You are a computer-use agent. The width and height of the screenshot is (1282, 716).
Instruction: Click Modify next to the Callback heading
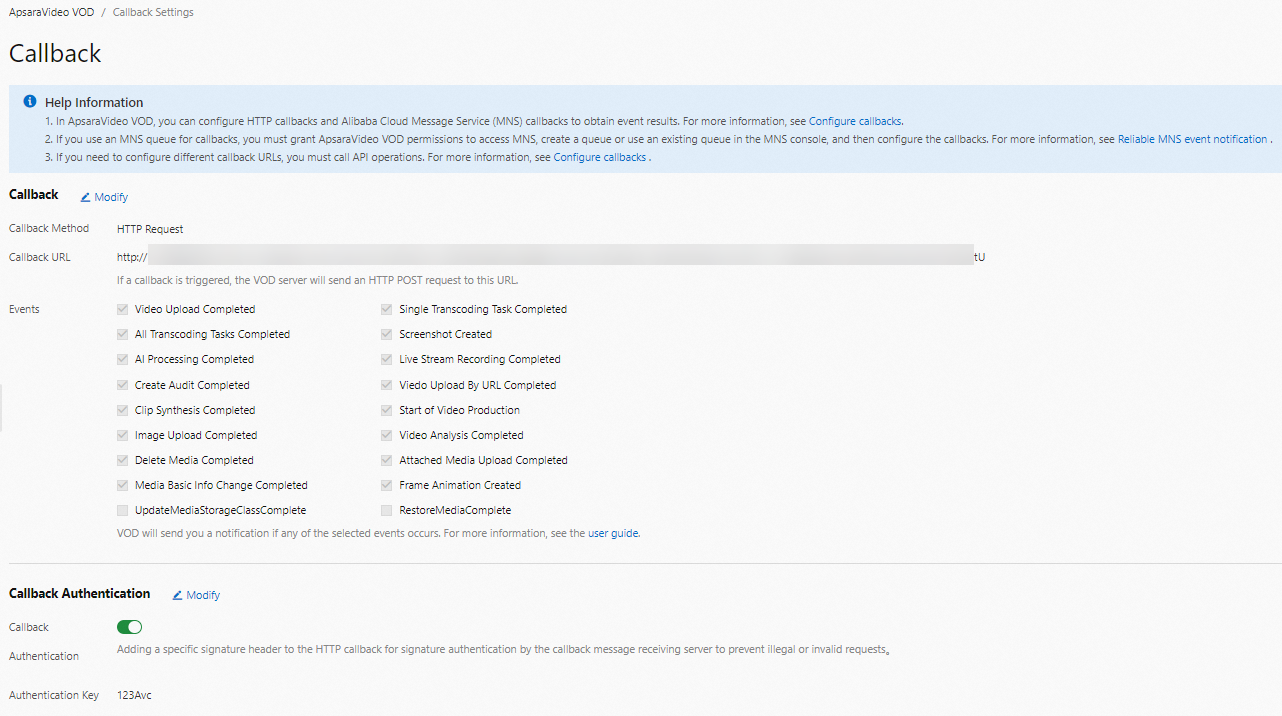click(111, 197)
